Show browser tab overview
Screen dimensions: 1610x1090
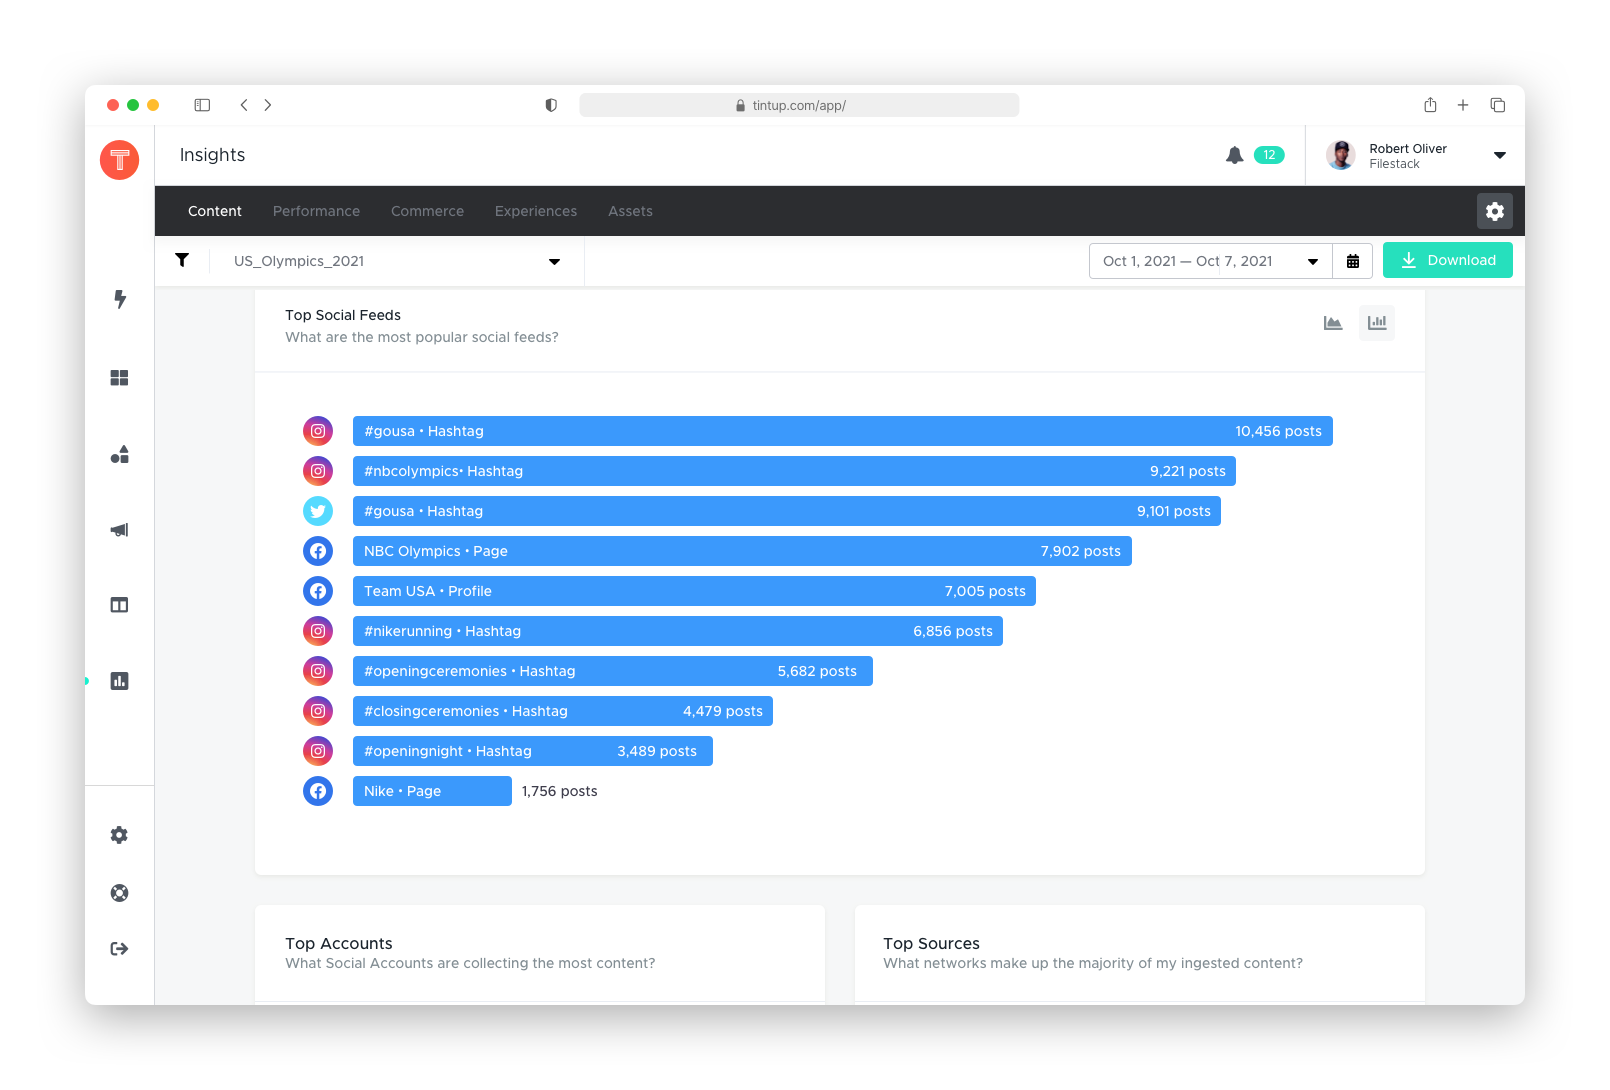pos(1498,105)
